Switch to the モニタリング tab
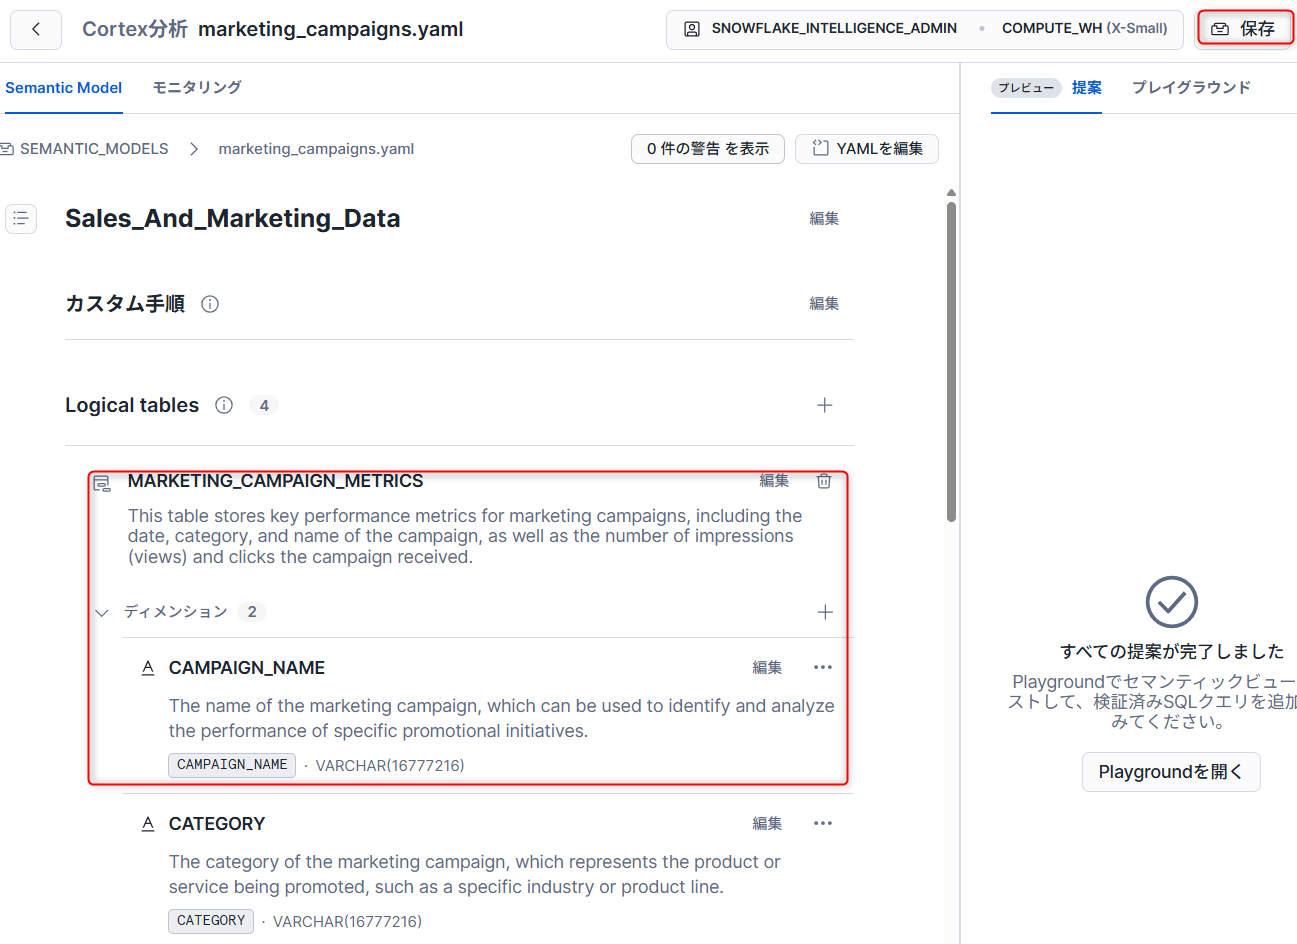 197,88
